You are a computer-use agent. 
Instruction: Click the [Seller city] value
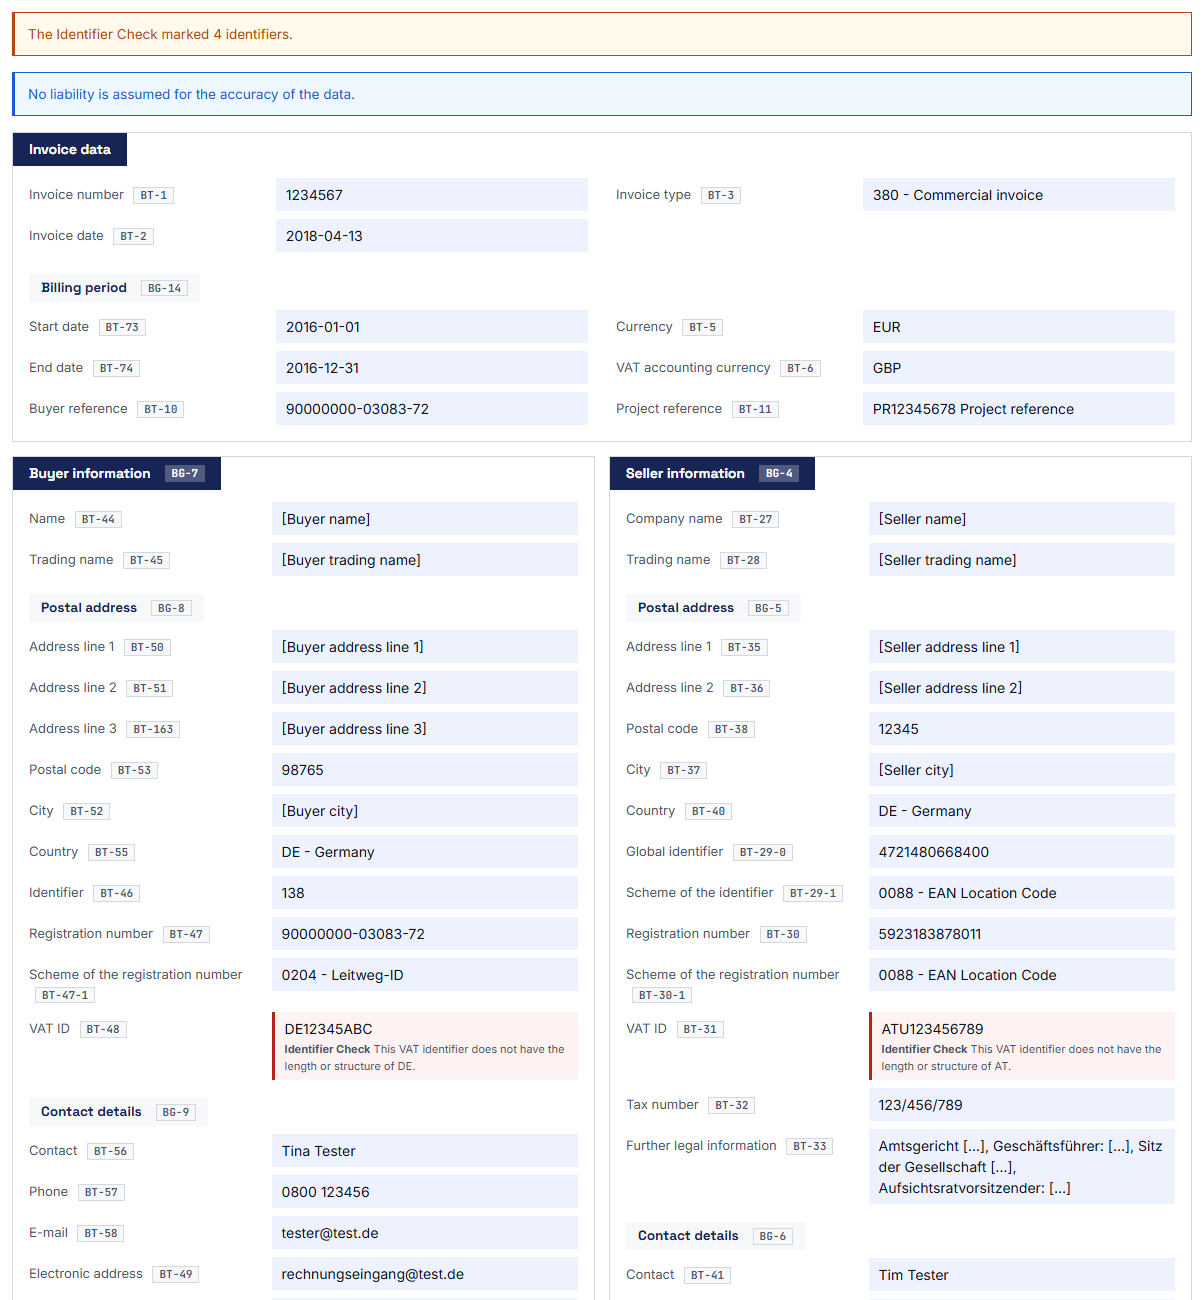[x=1021, y=770]
